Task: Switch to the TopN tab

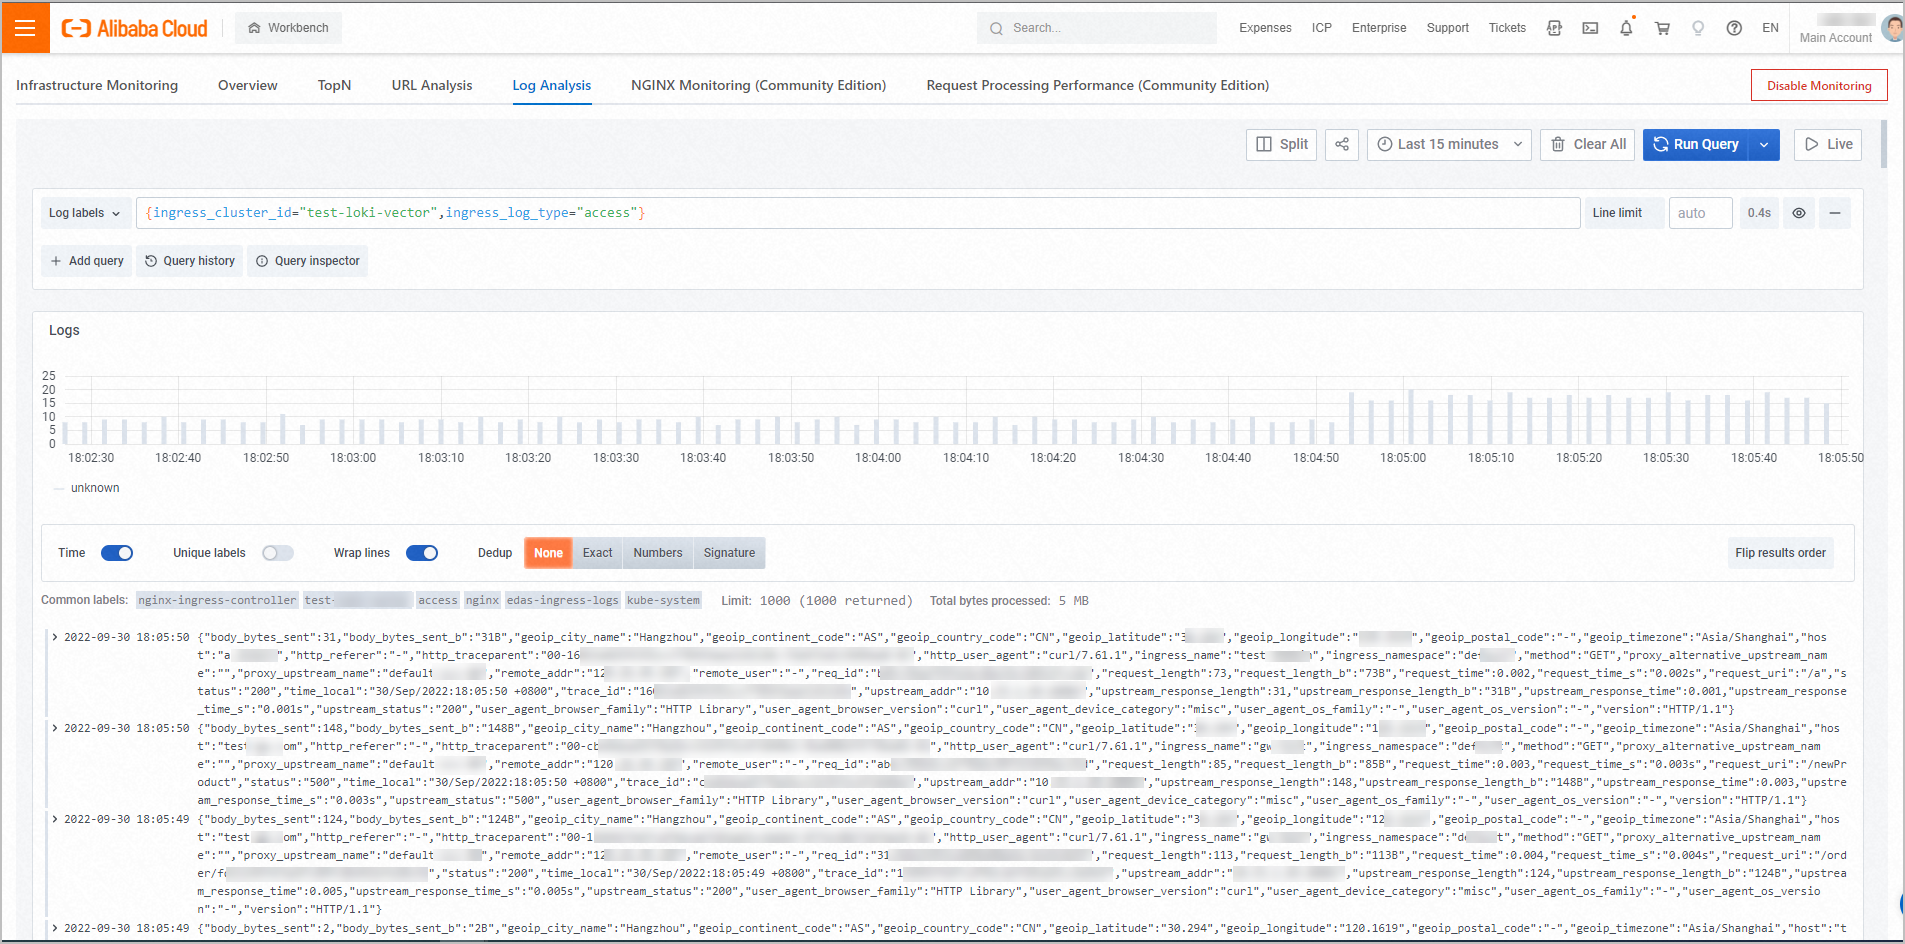Action: pos(334,85)
